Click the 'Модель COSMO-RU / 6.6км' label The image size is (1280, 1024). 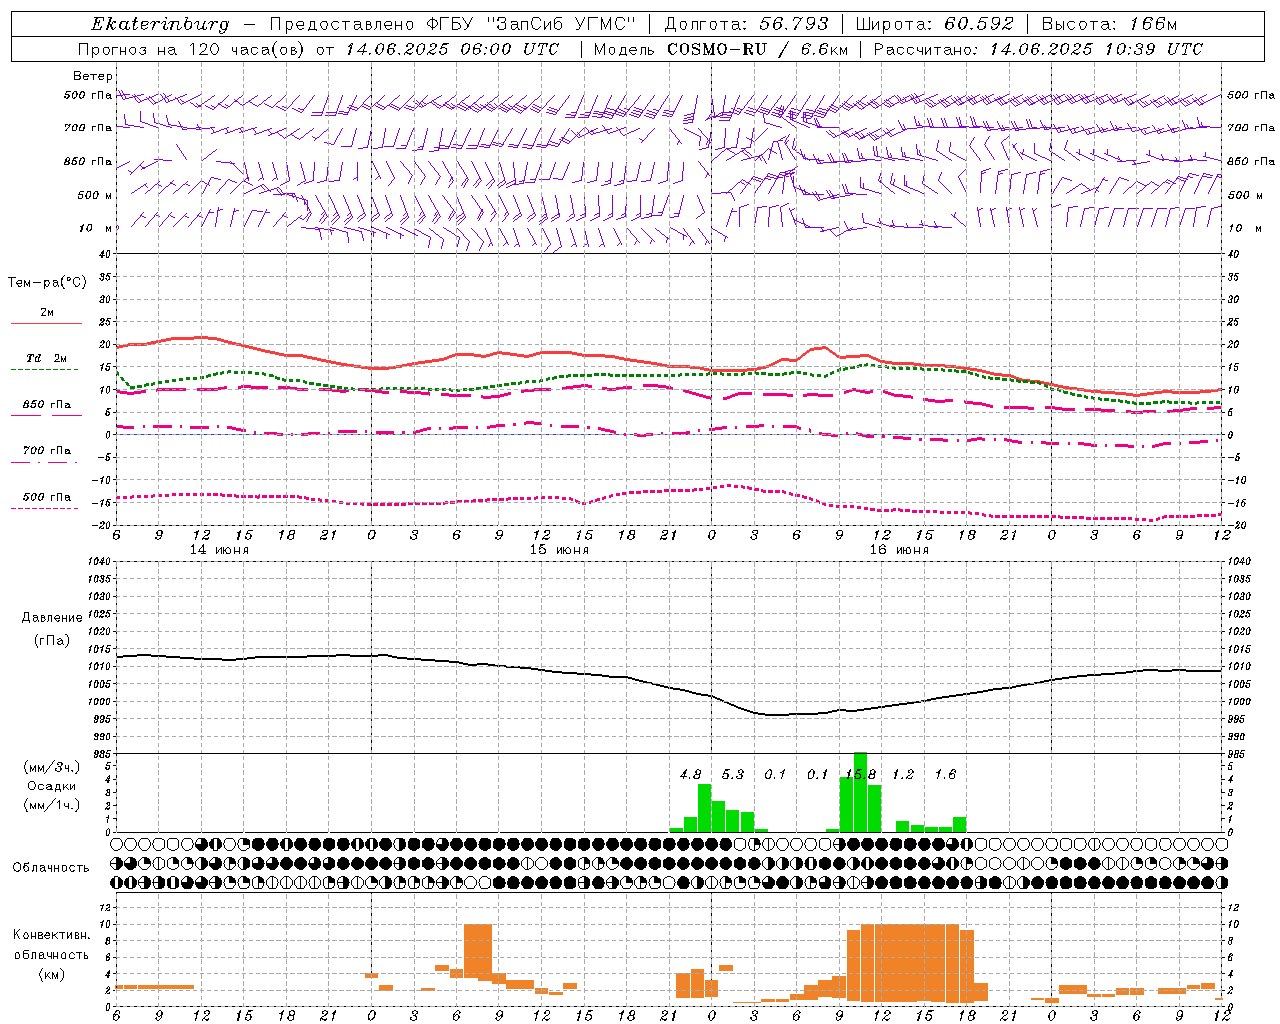click(721, 49)
